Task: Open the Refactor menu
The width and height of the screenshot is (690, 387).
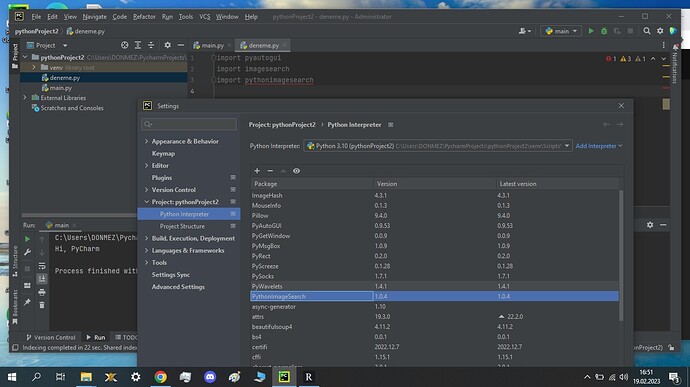Action: pyautogui.click(x=144, y=17)
